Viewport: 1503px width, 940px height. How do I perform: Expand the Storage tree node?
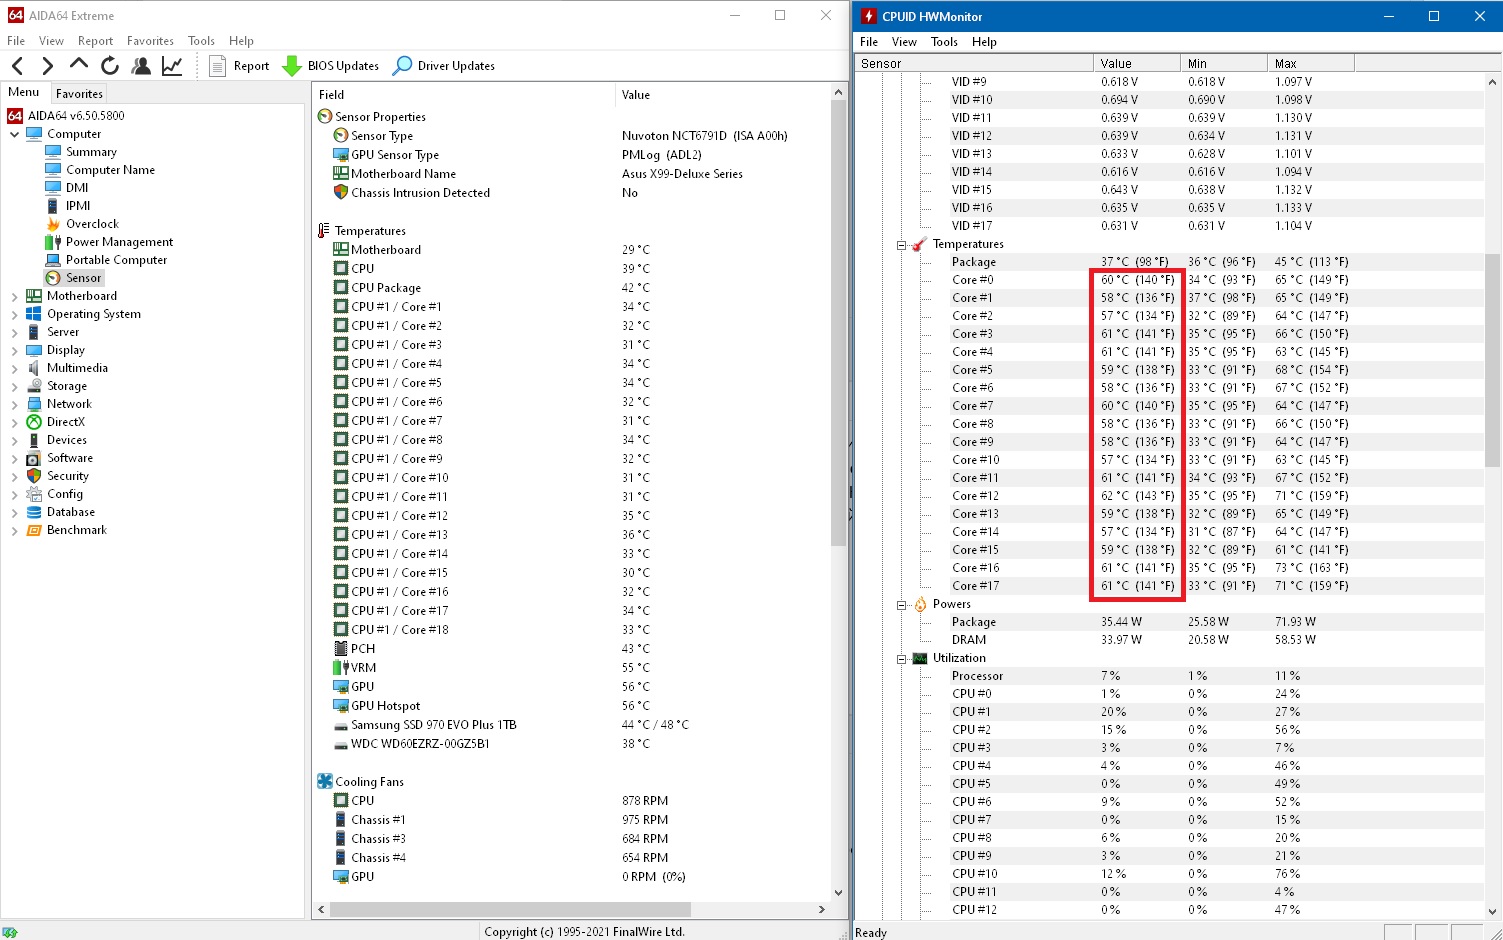pyautogui.click(x=15, y=386)
